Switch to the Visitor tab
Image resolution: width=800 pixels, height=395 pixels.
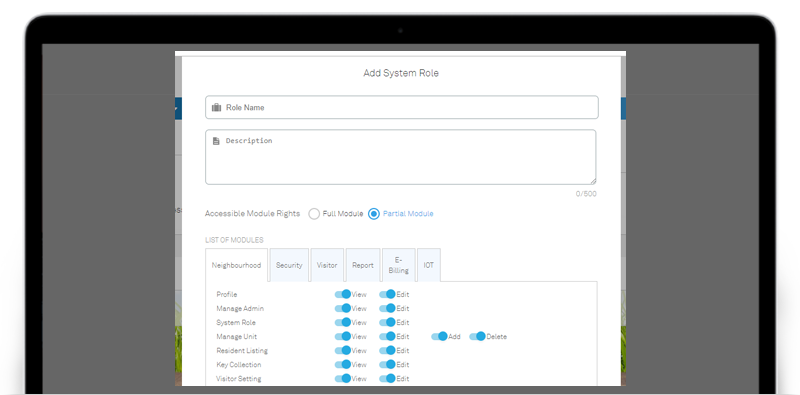(327, 265)
